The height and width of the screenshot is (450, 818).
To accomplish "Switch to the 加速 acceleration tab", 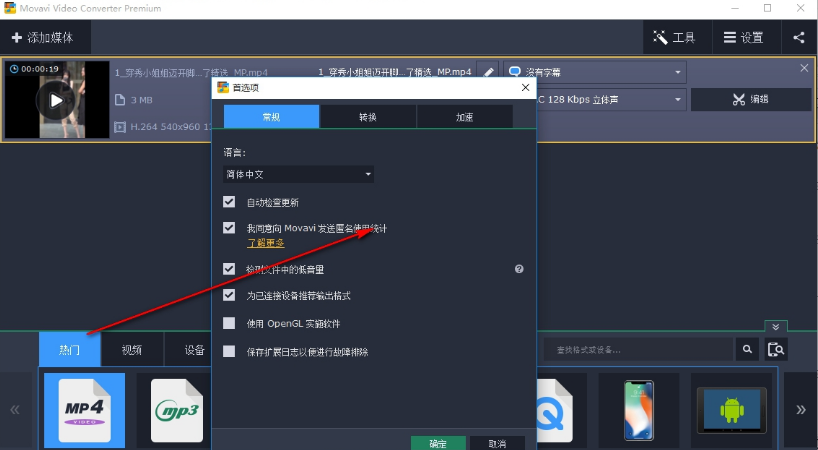I will tap(464, 117).
